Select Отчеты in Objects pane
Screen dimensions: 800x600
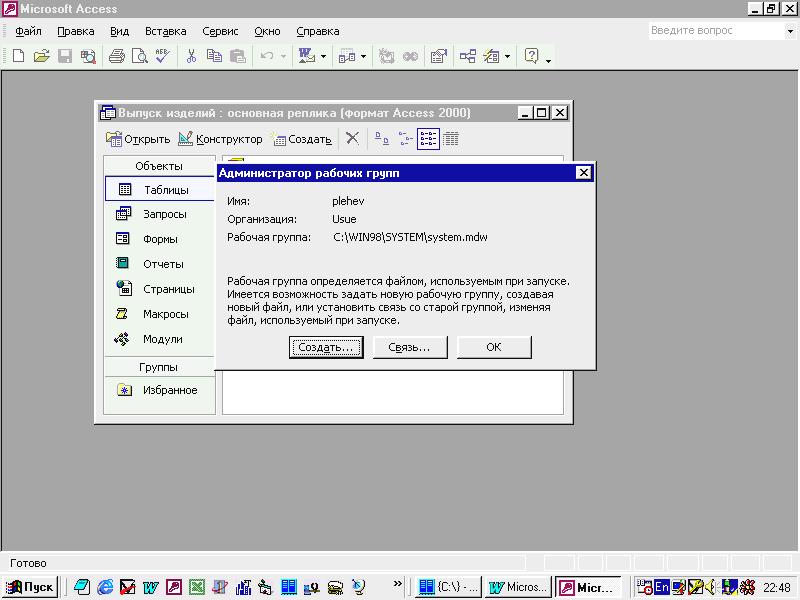[160, 264]
